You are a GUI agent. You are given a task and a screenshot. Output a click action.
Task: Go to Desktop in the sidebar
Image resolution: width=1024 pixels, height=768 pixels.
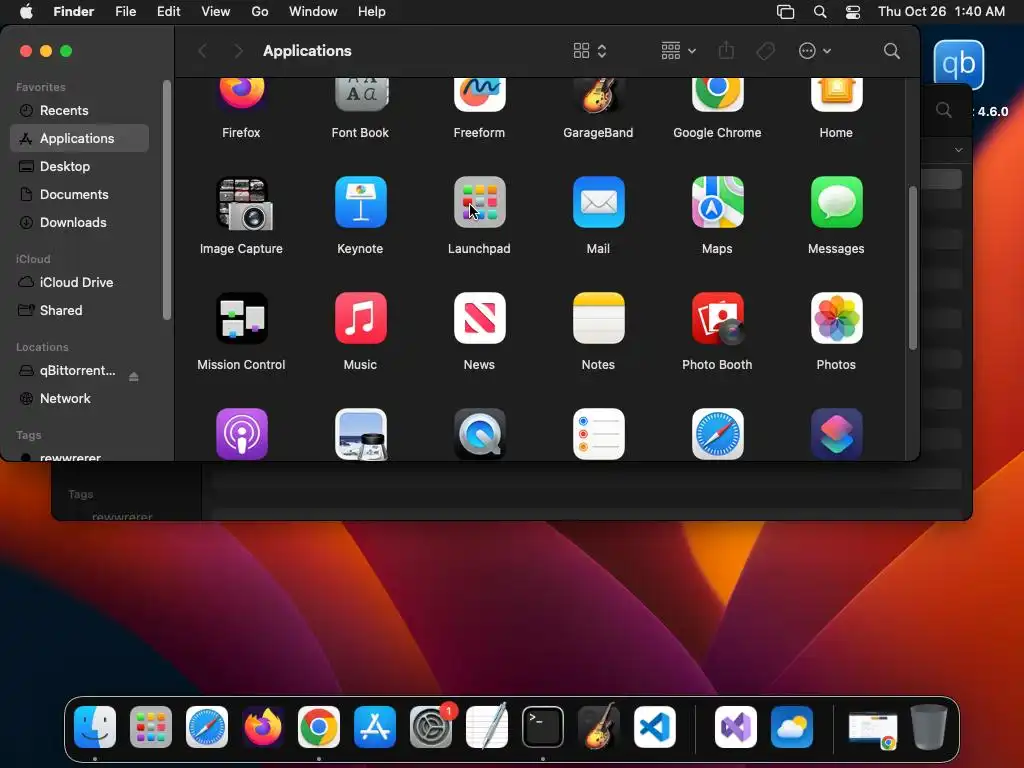[x=80, y=167]
